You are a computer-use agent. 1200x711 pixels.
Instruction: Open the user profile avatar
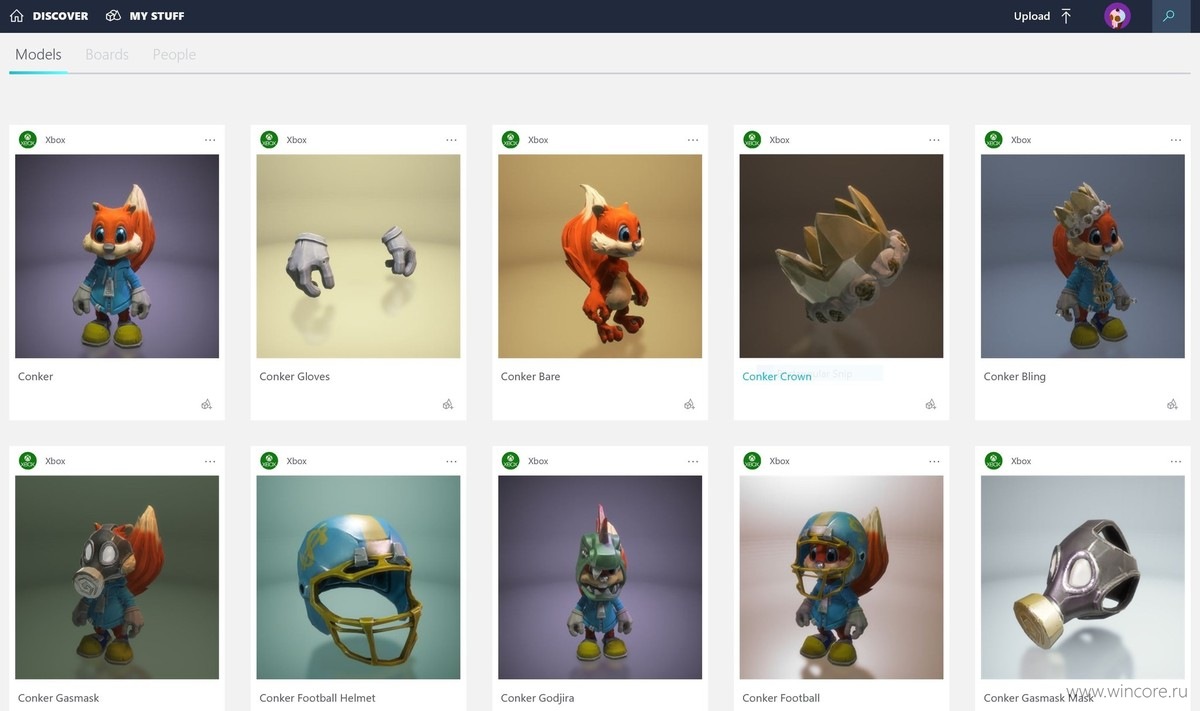pos(1117,16)
